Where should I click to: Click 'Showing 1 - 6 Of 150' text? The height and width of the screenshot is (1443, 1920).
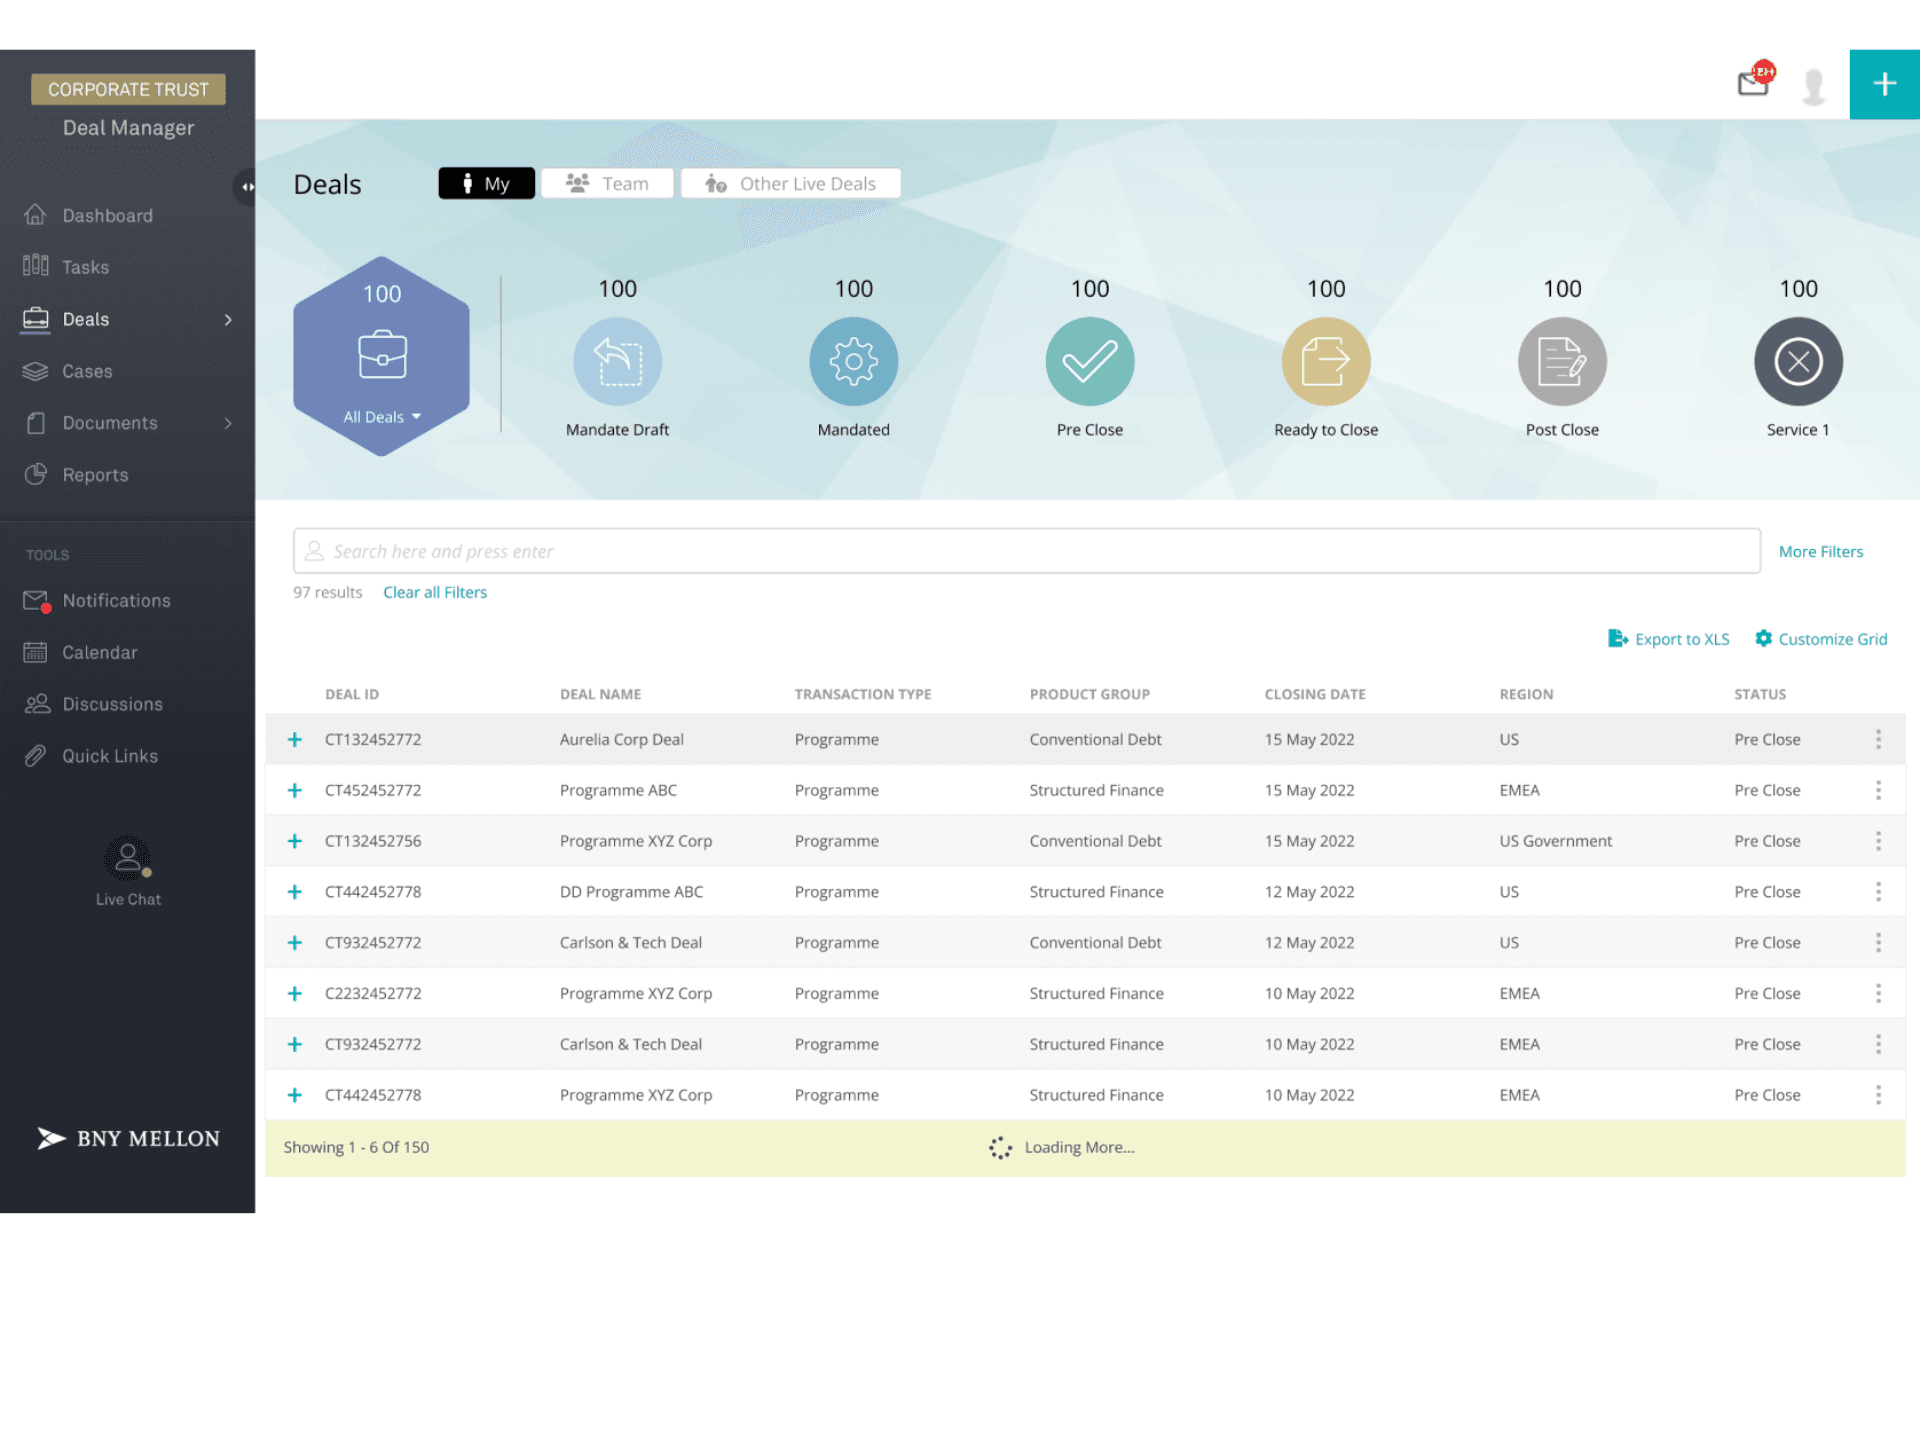point(356,1148)
